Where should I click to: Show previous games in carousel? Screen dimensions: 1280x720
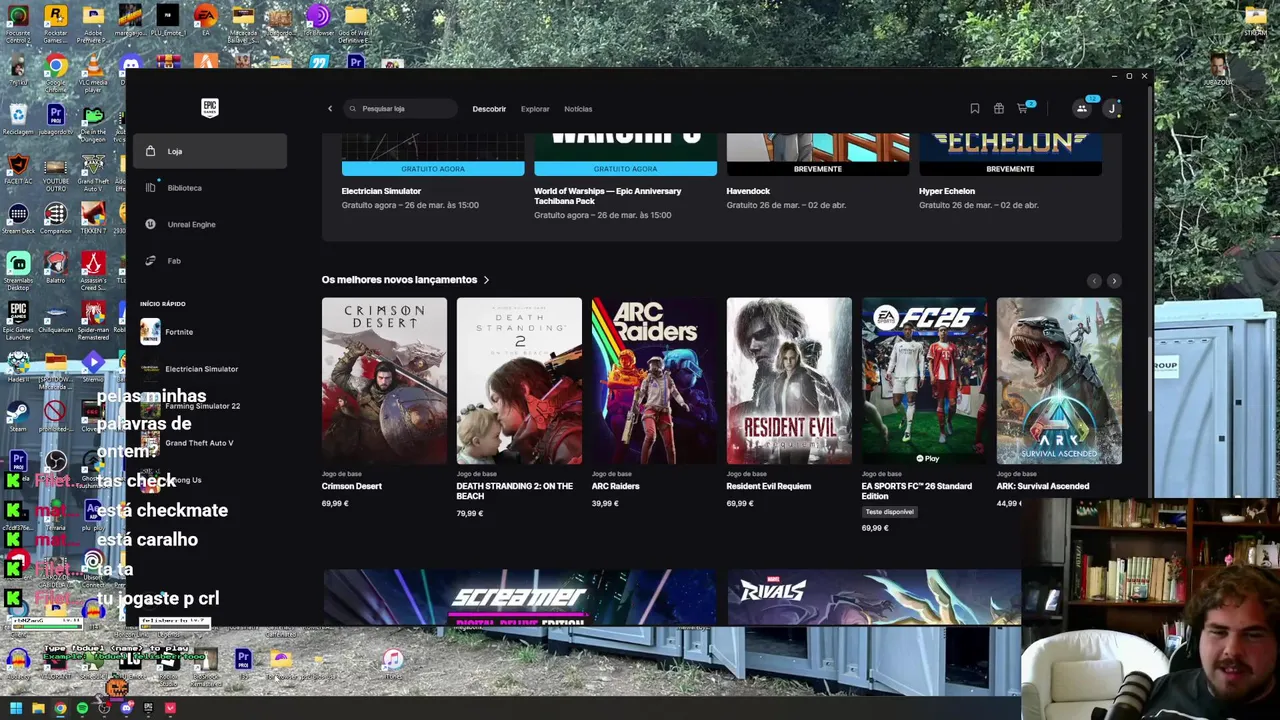click(1094, 281)
